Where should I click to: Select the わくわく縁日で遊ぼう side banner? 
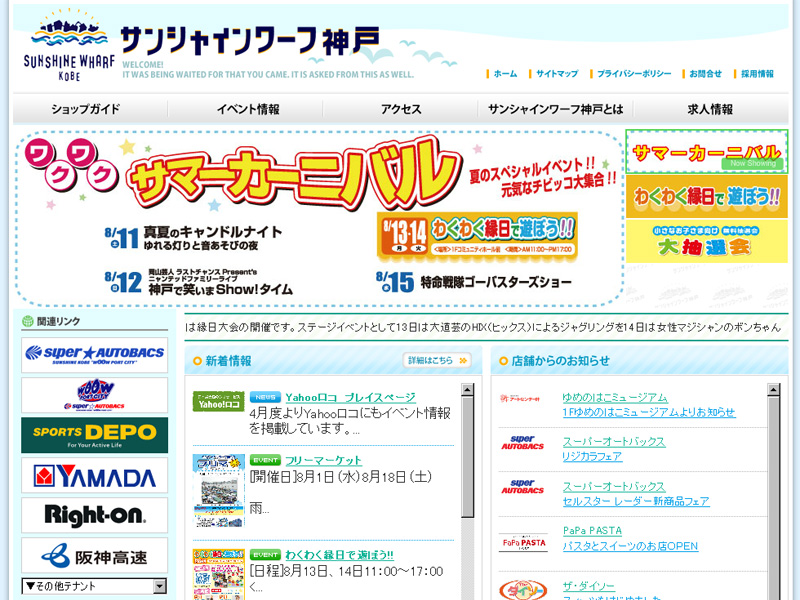pos(707,197)
